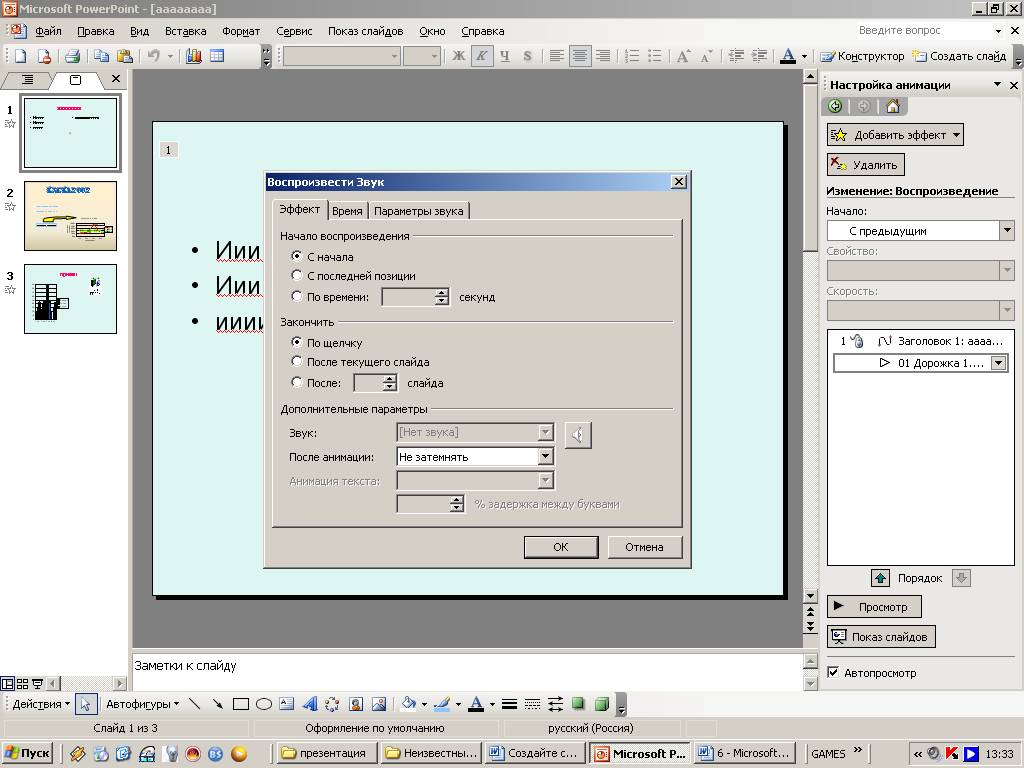Open 'Автофигуры' menu
Screen dimensions: 1024x768
142,704
